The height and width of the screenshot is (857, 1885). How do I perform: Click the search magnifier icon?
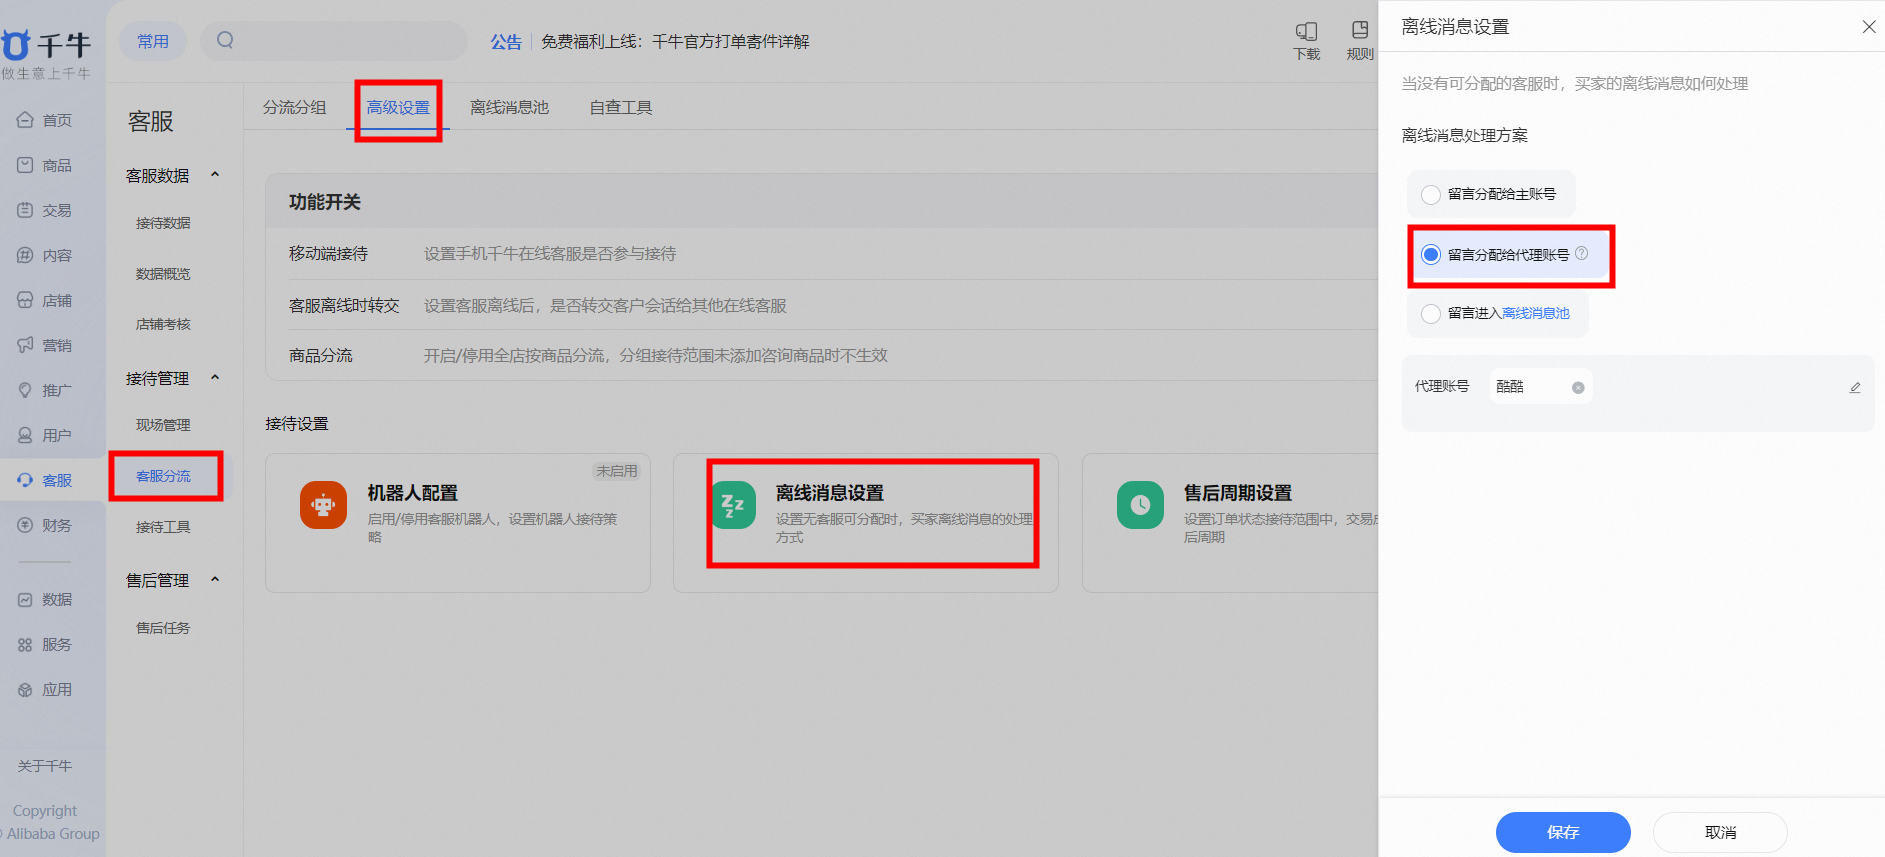[x=225, y=40]
